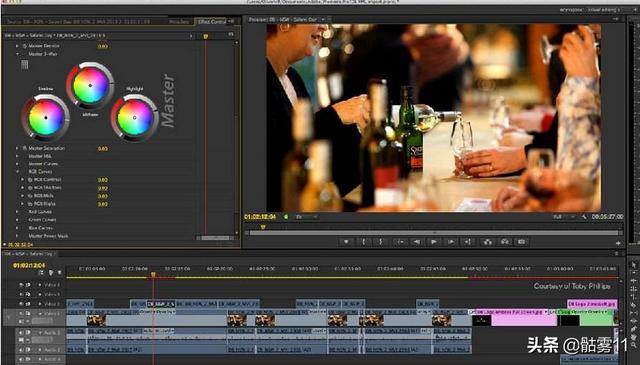
Task: Click the Program monitor scrub bar
Action: [434, 233]
